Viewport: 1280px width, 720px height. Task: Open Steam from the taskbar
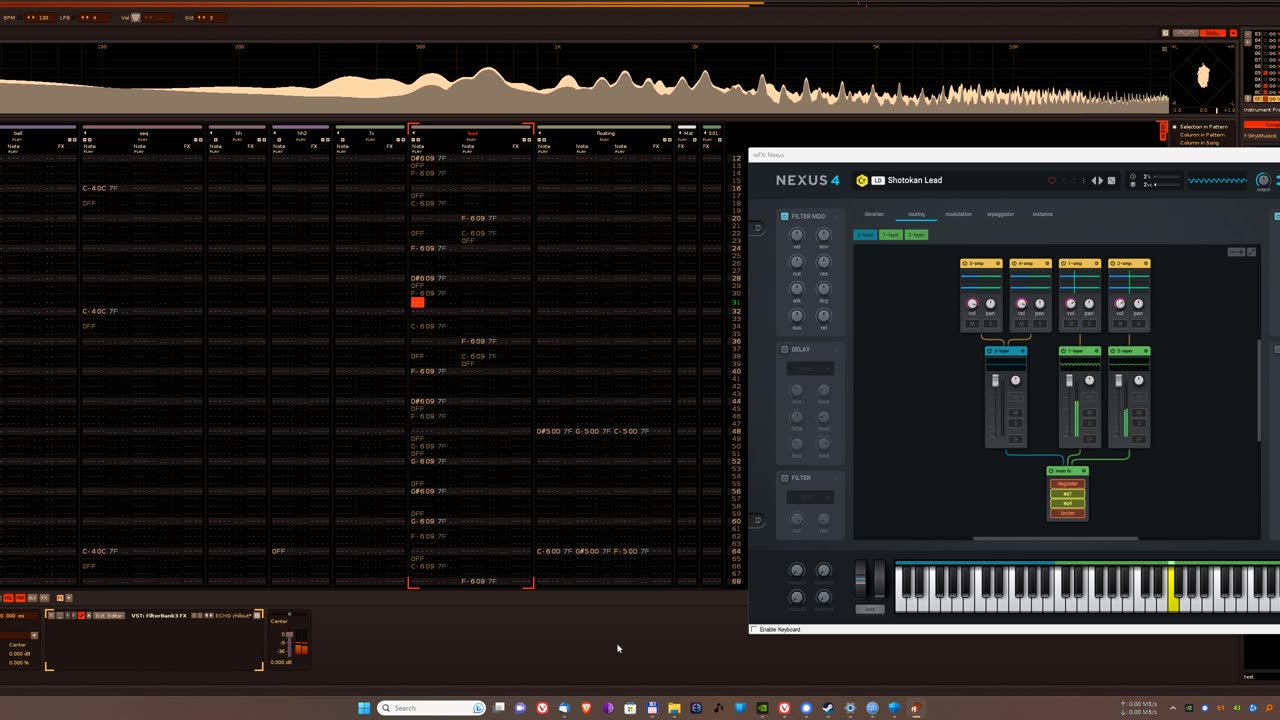point(828,708)
